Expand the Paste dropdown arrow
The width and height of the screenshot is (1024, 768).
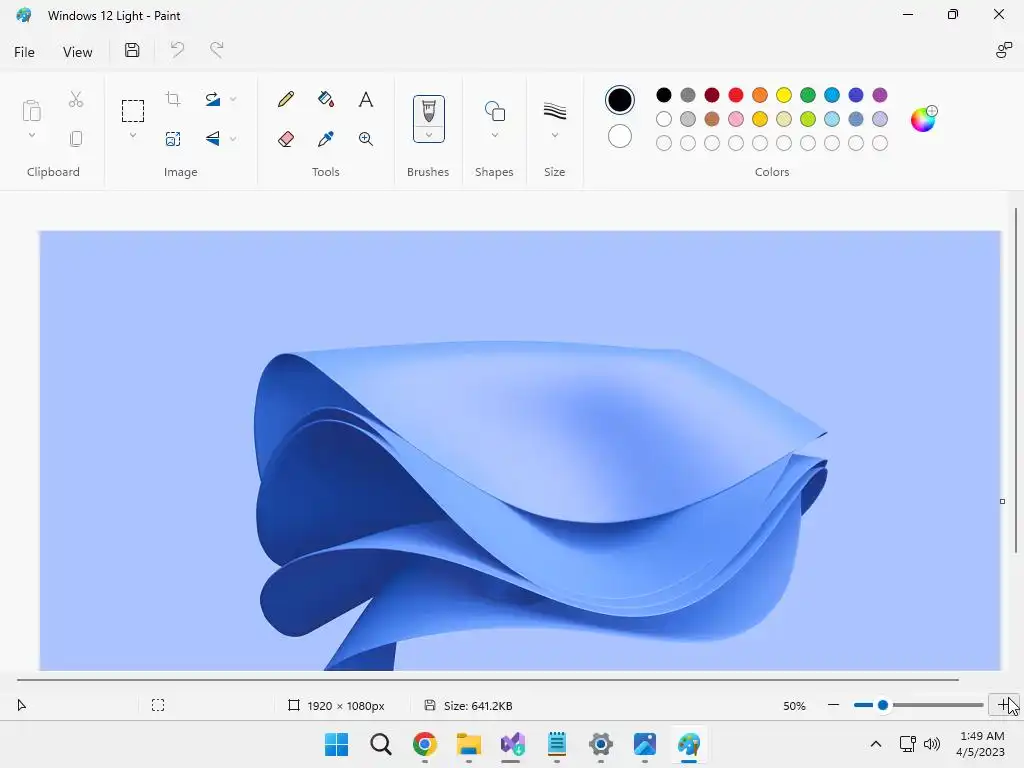click(x=31, y=135)
